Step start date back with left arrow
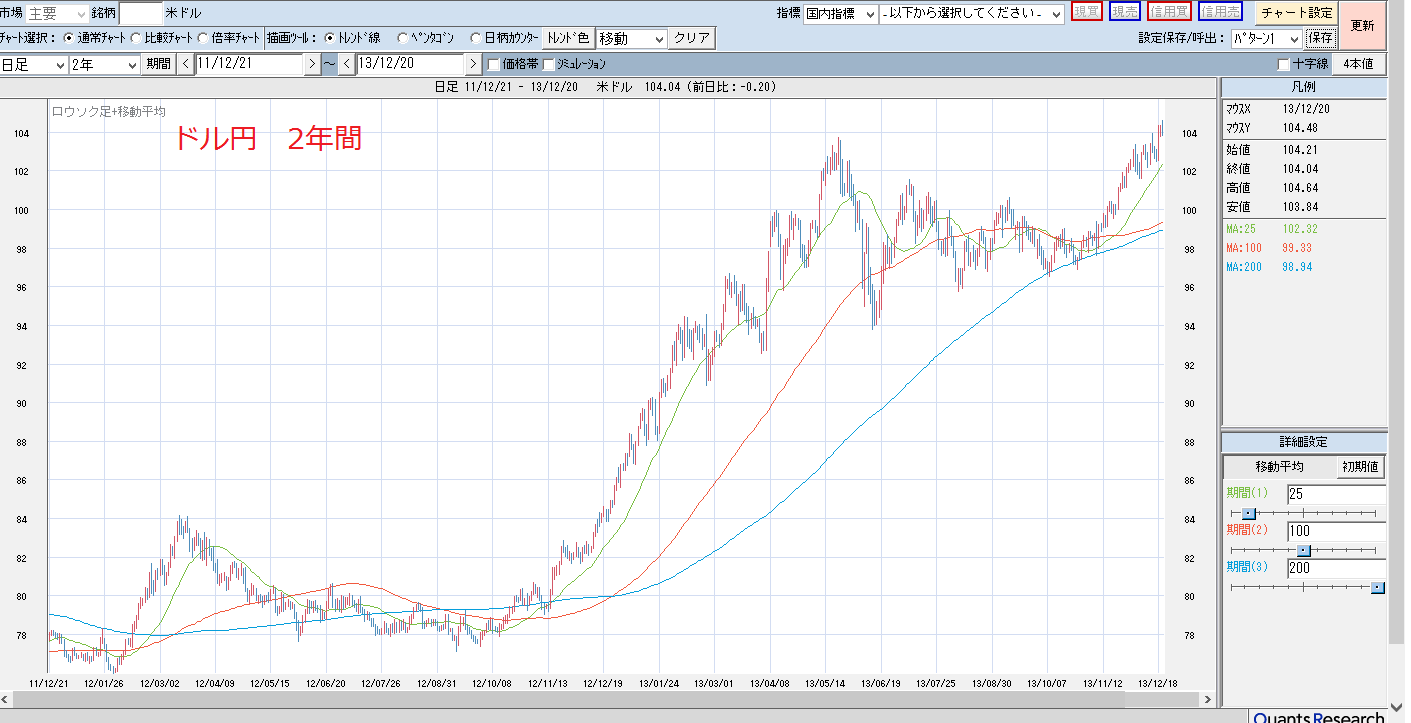1411x723 pixels. click(185, 64)
